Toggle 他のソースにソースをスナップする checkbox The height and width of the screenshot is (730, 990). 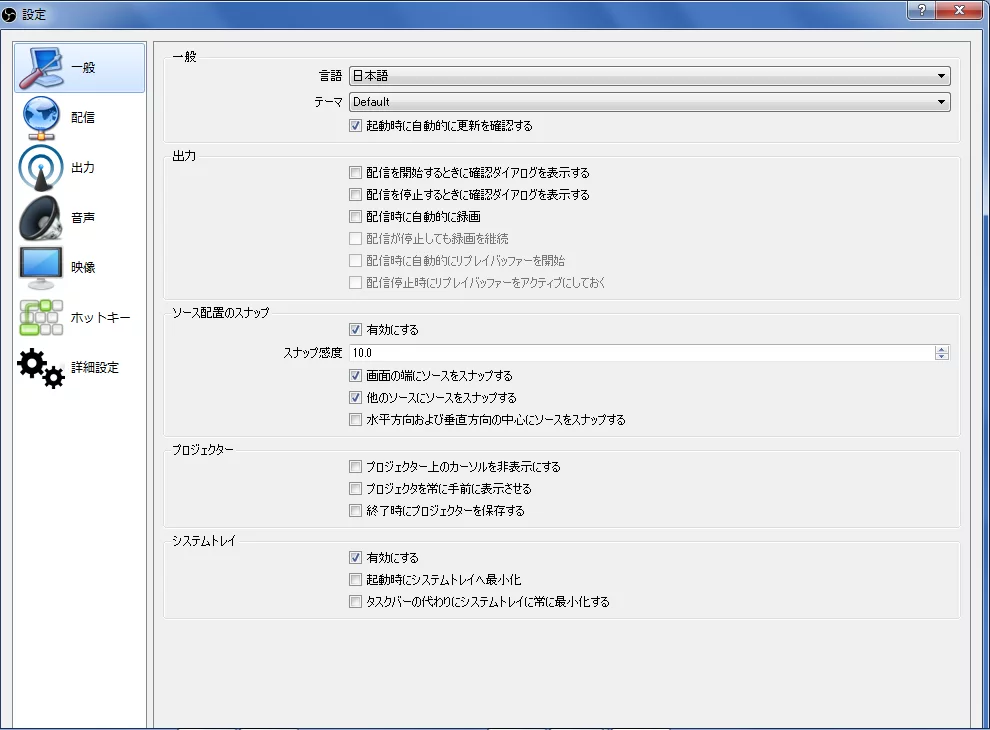click(x=355, y=398)
